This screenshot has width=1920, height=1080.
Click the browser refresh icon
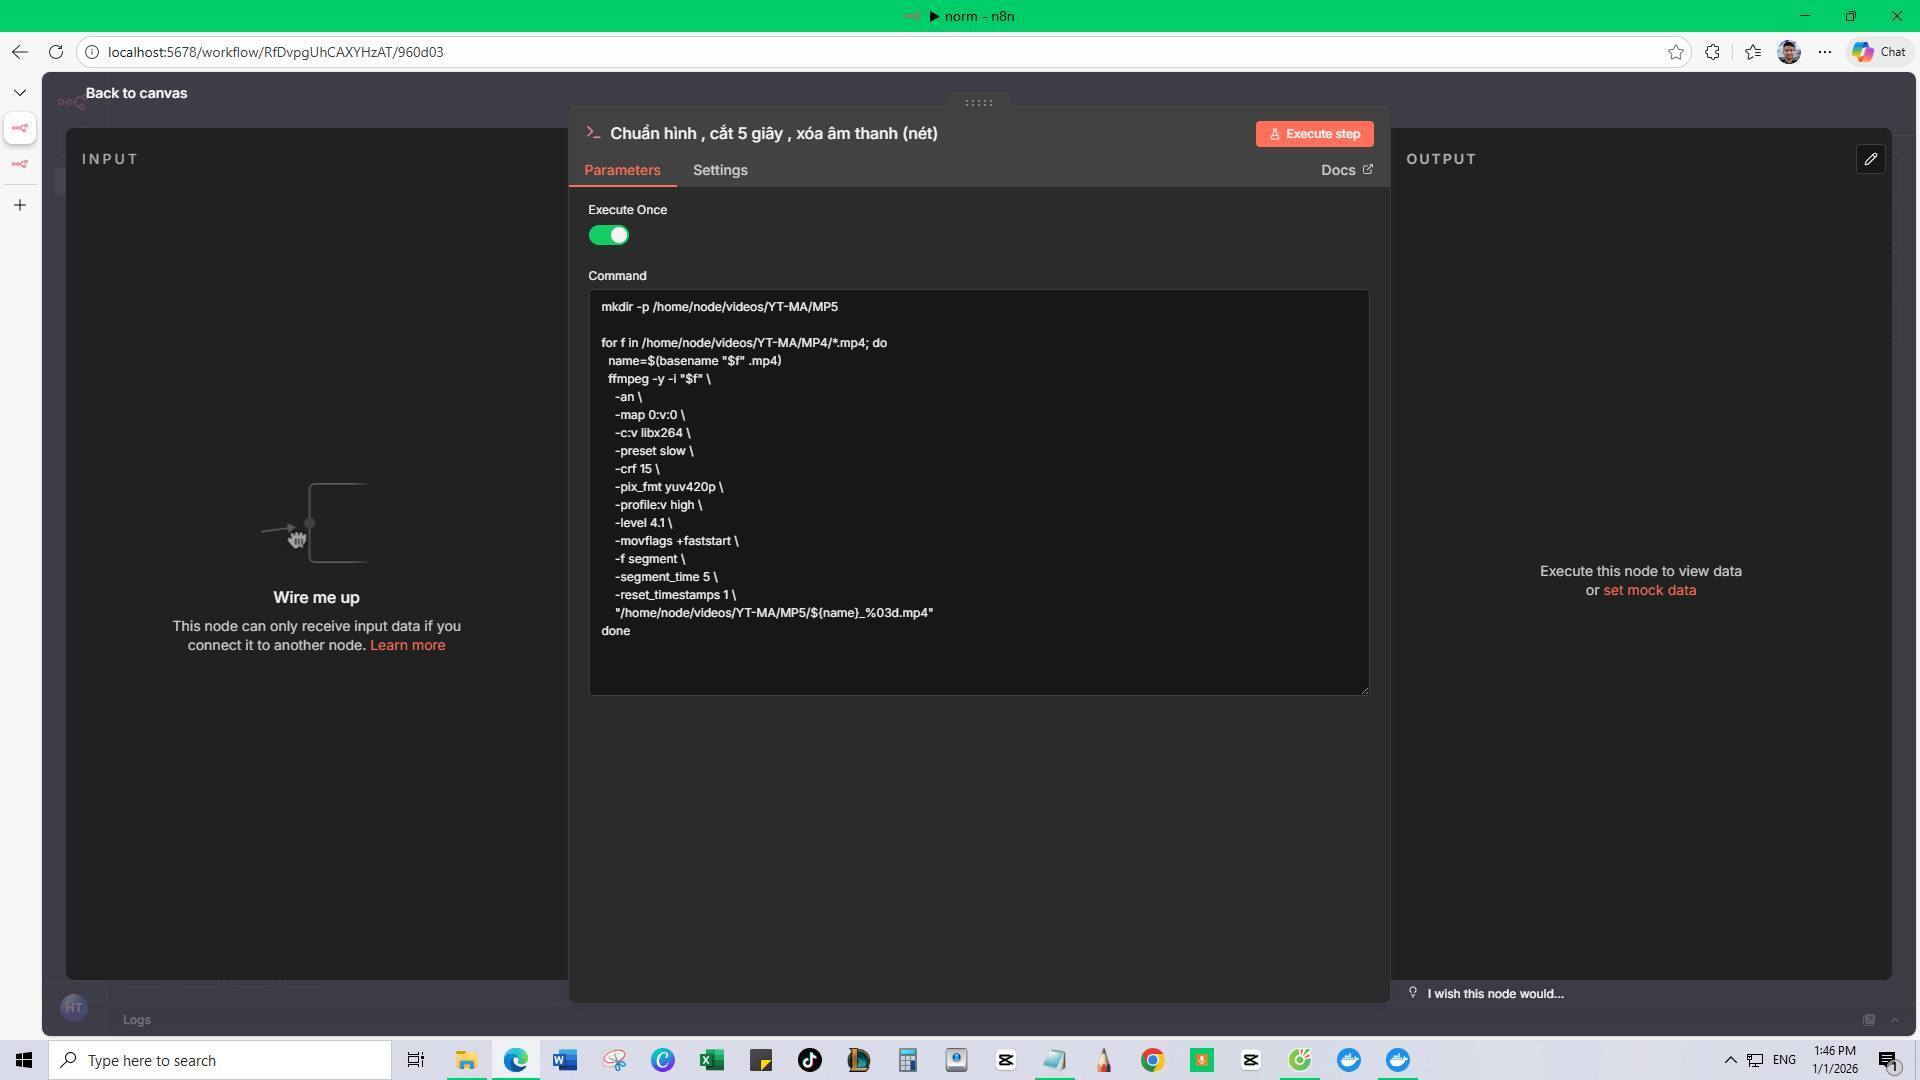pos(56,52)
